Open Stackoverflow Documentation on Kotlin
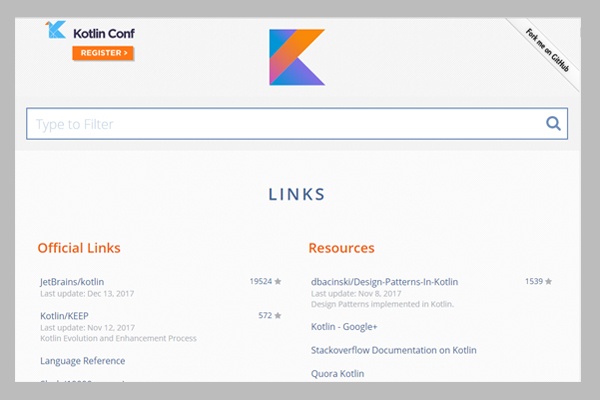The height and width of the screenshot is (400, 600). [394, 350]
